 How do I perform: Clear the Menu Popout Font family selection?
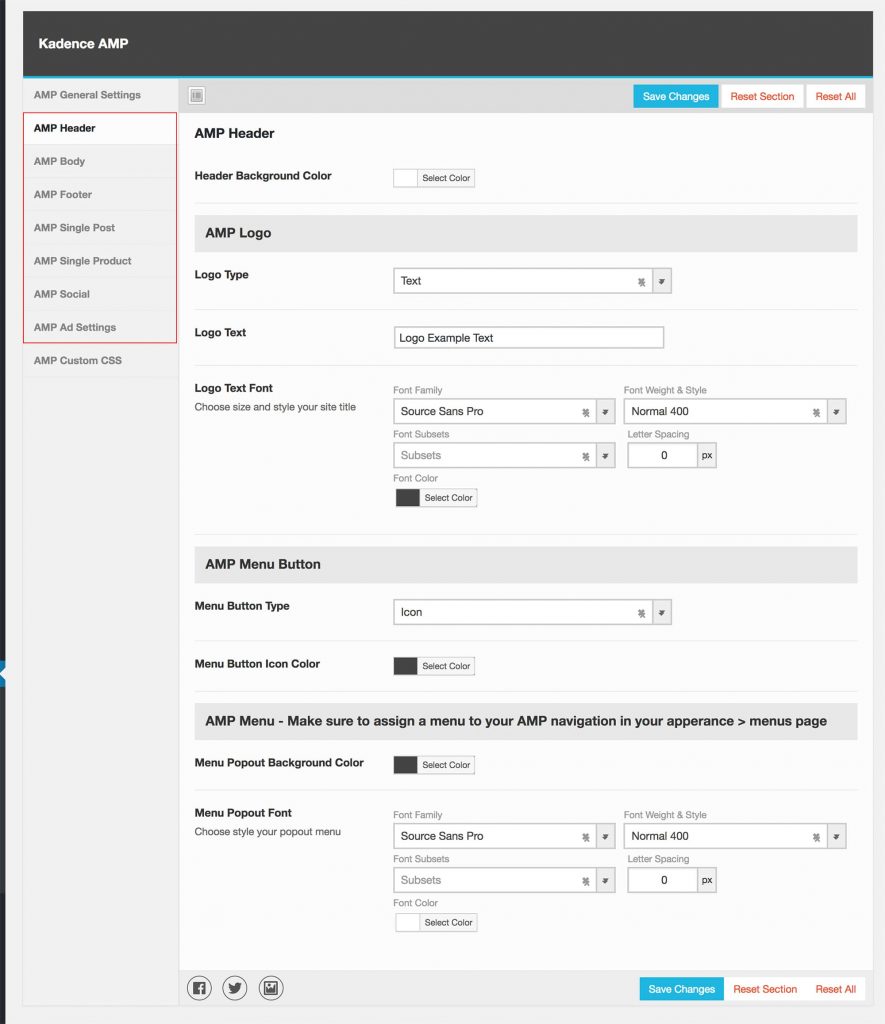pos(585,837)
